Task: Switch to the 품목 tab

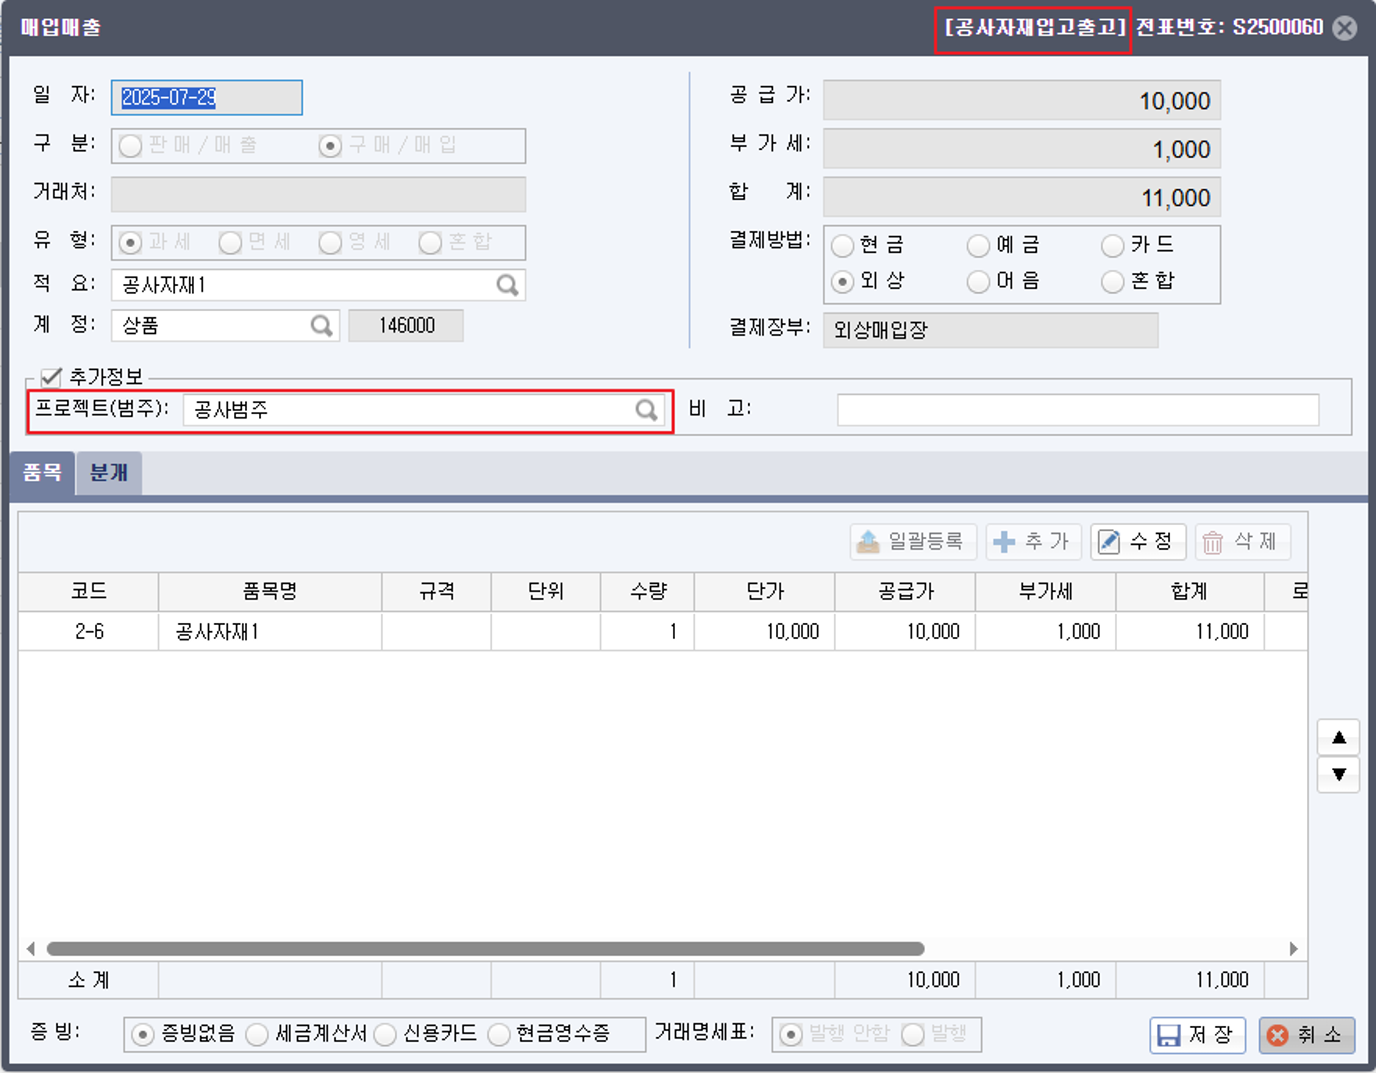Action: 43,472
